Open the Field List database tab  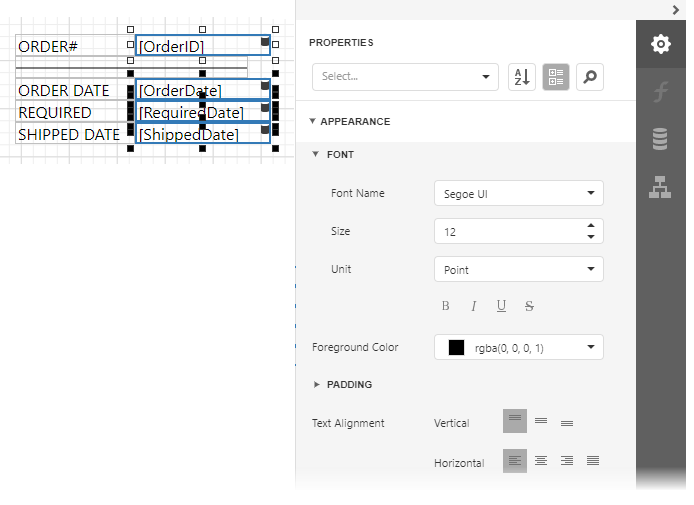point(660,139)
